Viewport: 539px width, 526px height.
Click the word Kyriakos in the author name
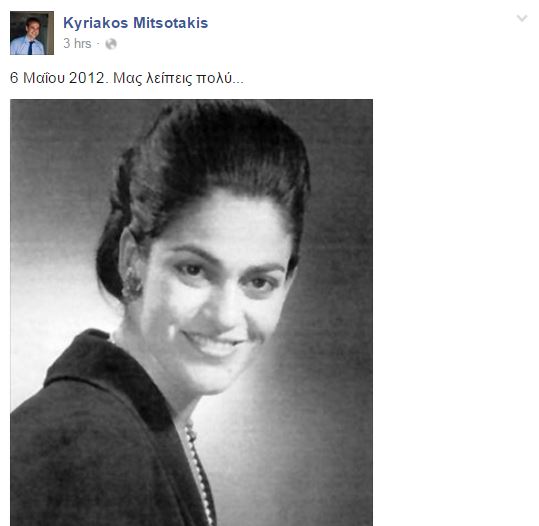pos(96,23)
